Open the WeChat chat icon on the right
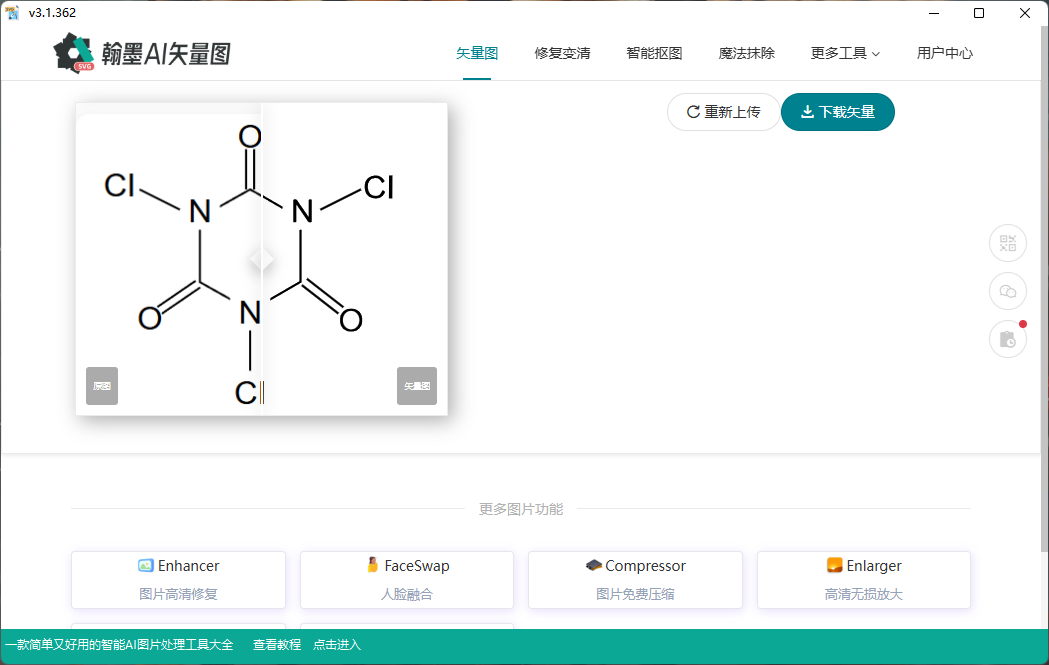The image size is (1049, 665). pyautogui.click(x=1007, y=291)
